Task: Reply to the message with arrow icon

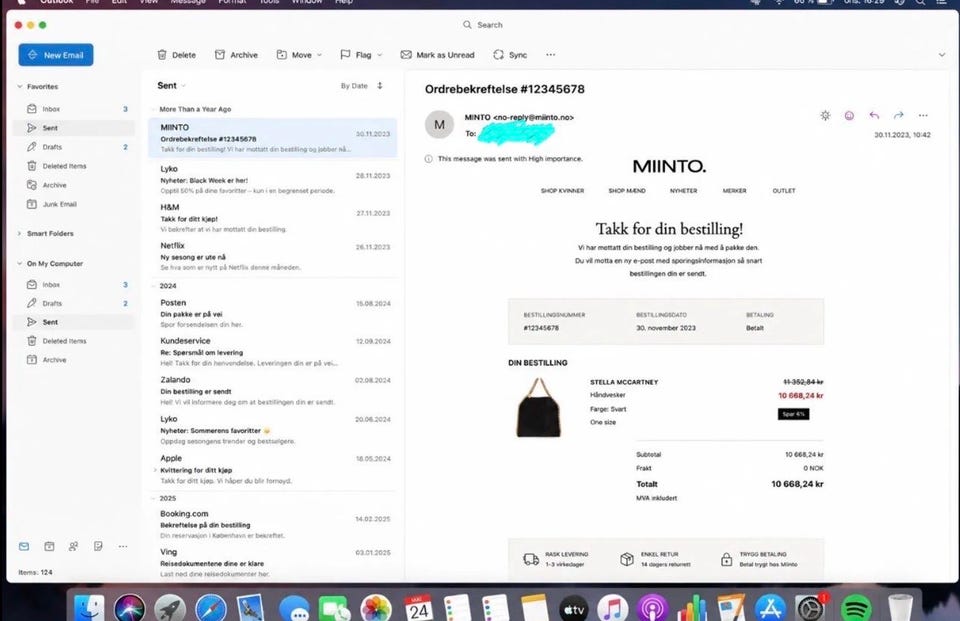Action: point(874,115)
